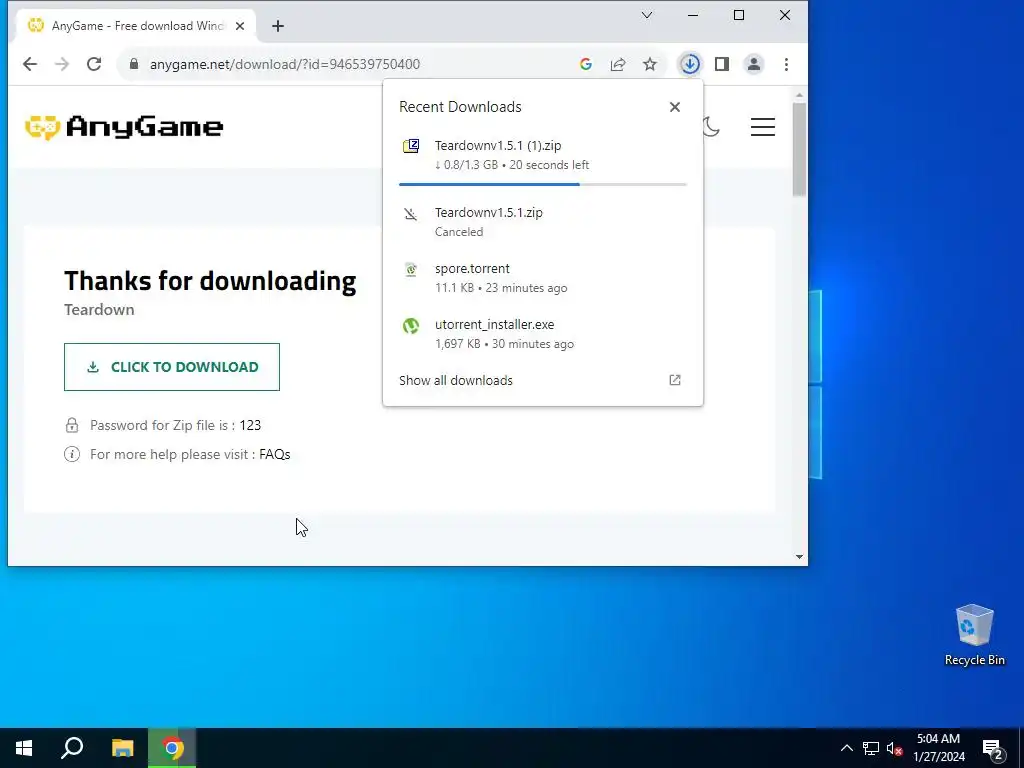Open Chrome three-dot menu
Screen dimensions: 1024x768
pos(786,64)
